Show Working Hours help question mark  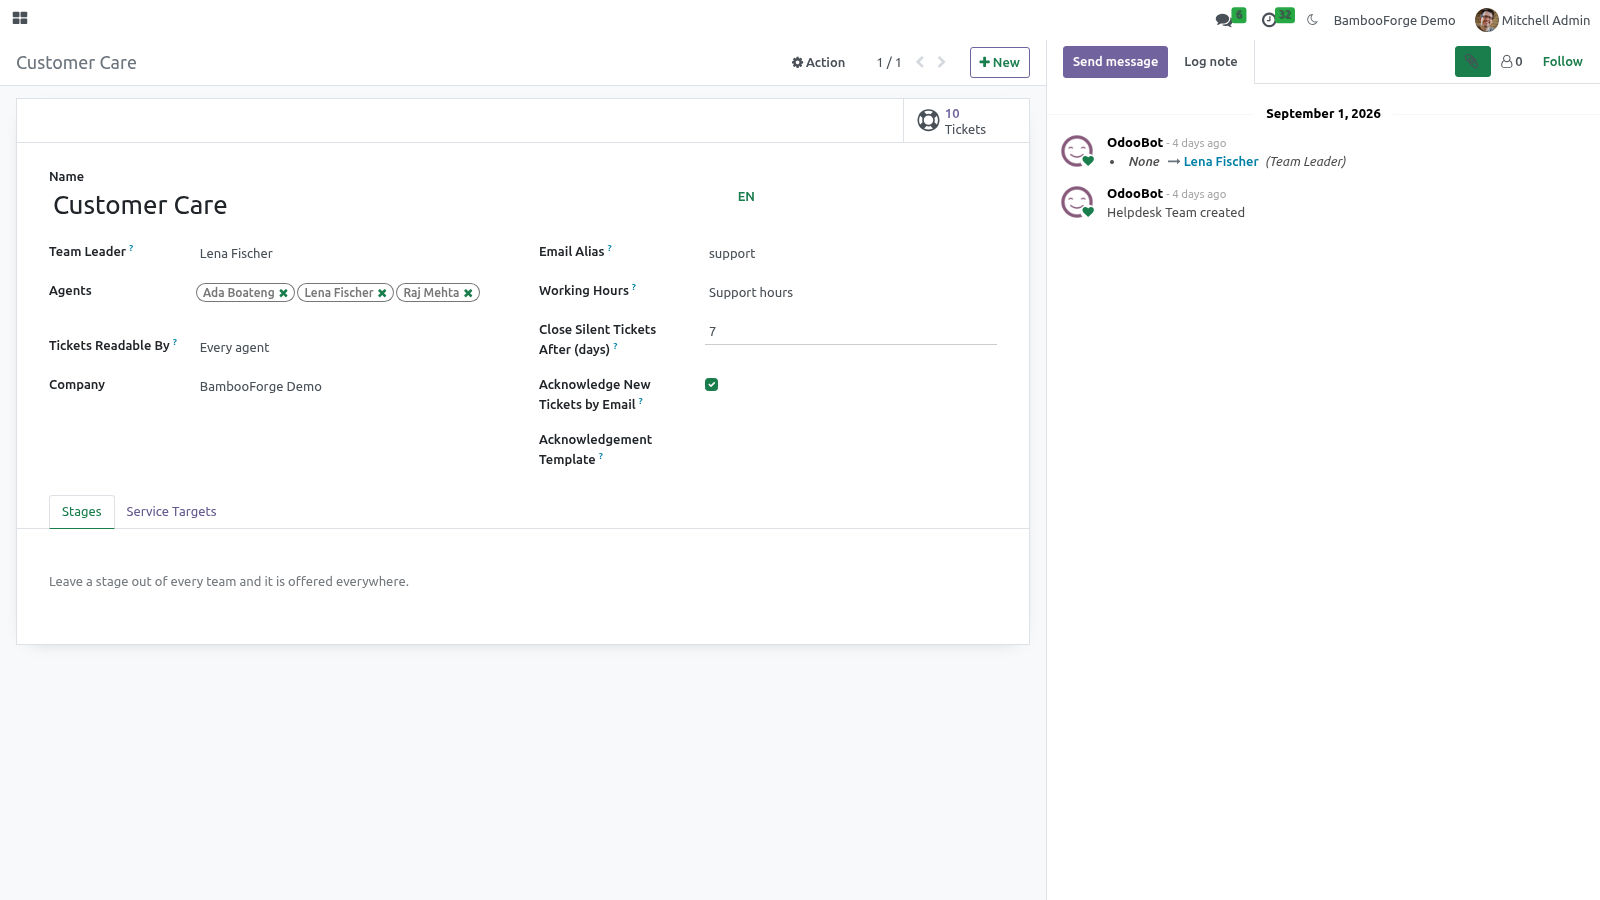pos(634,287)
